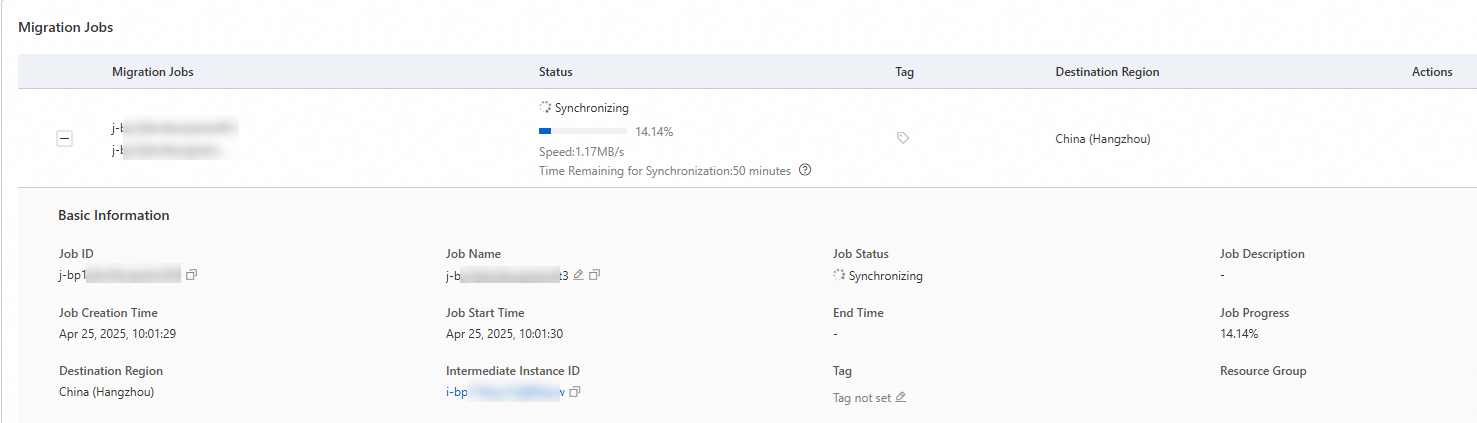Screen dimensions: 1477x423
Task: Click the Status column header
Action: (x=556, y=72)
